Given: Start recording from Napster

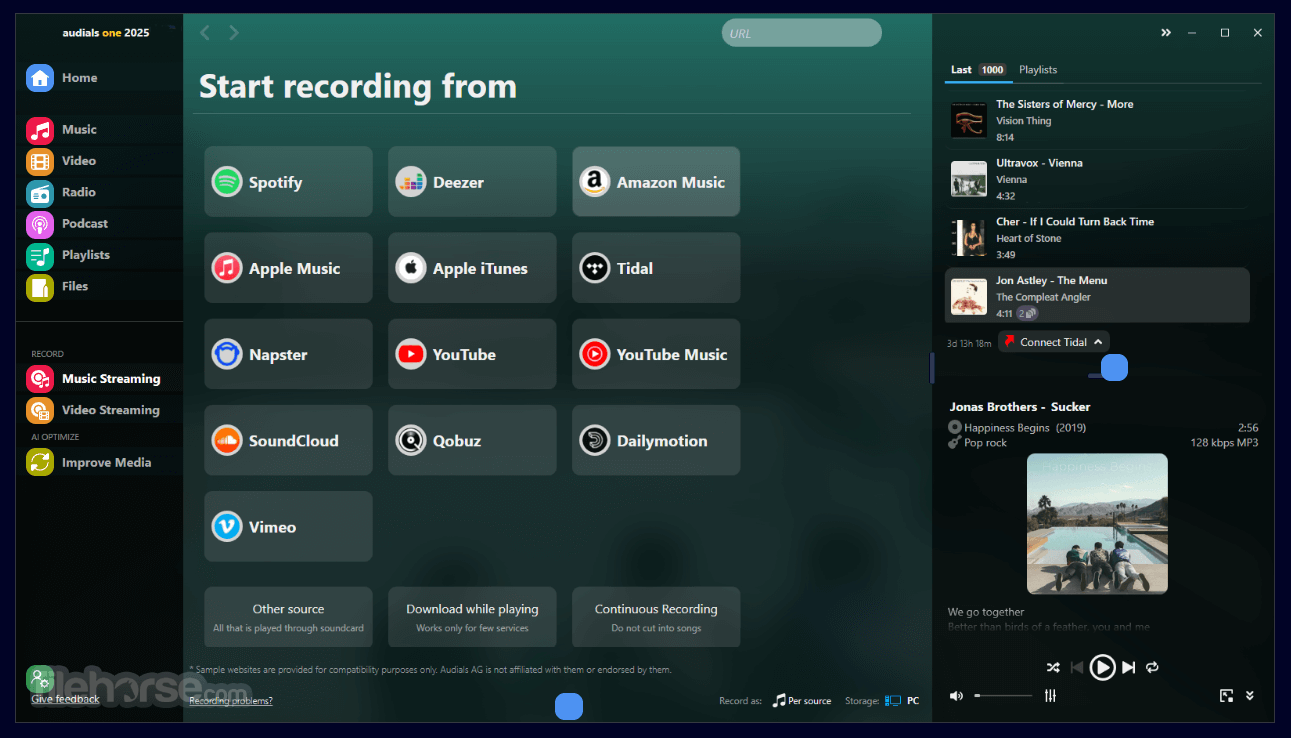Looking at the screenshot, I should pyautogui.click(x=288, y=354).
